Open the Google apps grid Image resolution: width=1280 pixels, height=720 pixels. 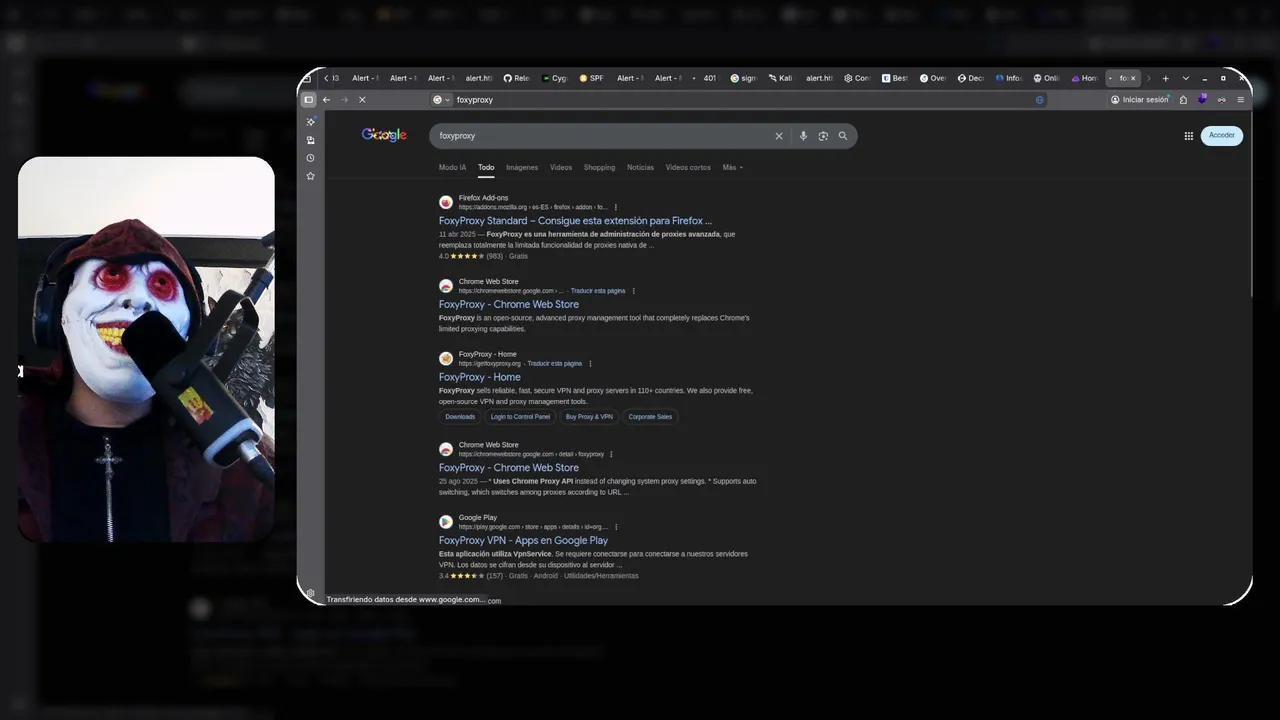click(1189, 136)
